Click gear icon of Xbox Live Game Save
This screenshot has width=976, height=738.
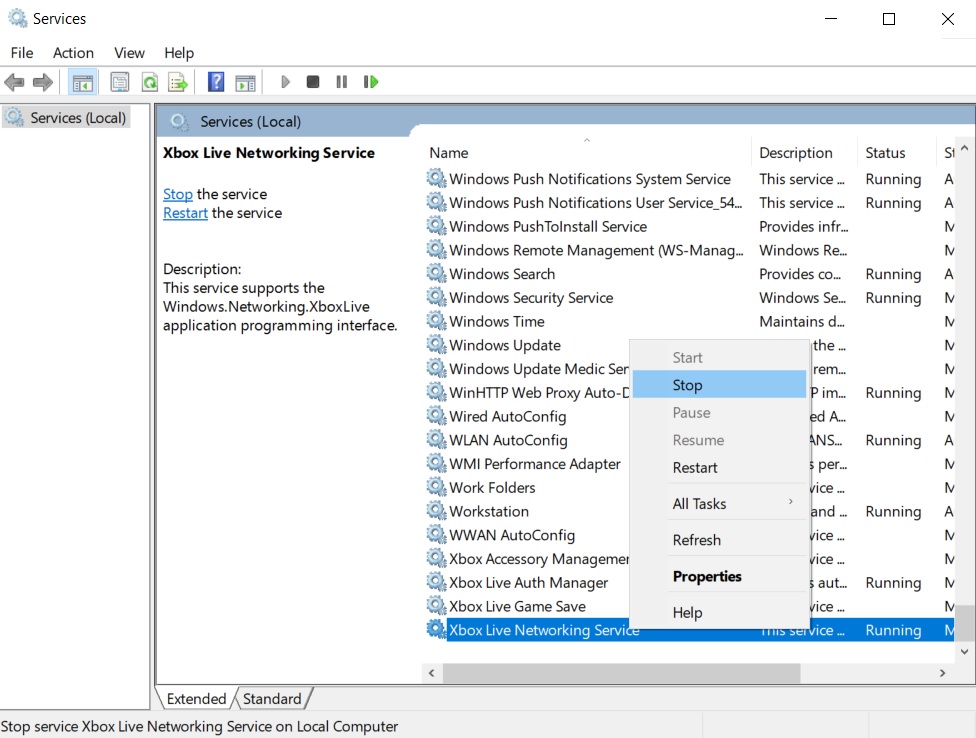tap(436, 605)
